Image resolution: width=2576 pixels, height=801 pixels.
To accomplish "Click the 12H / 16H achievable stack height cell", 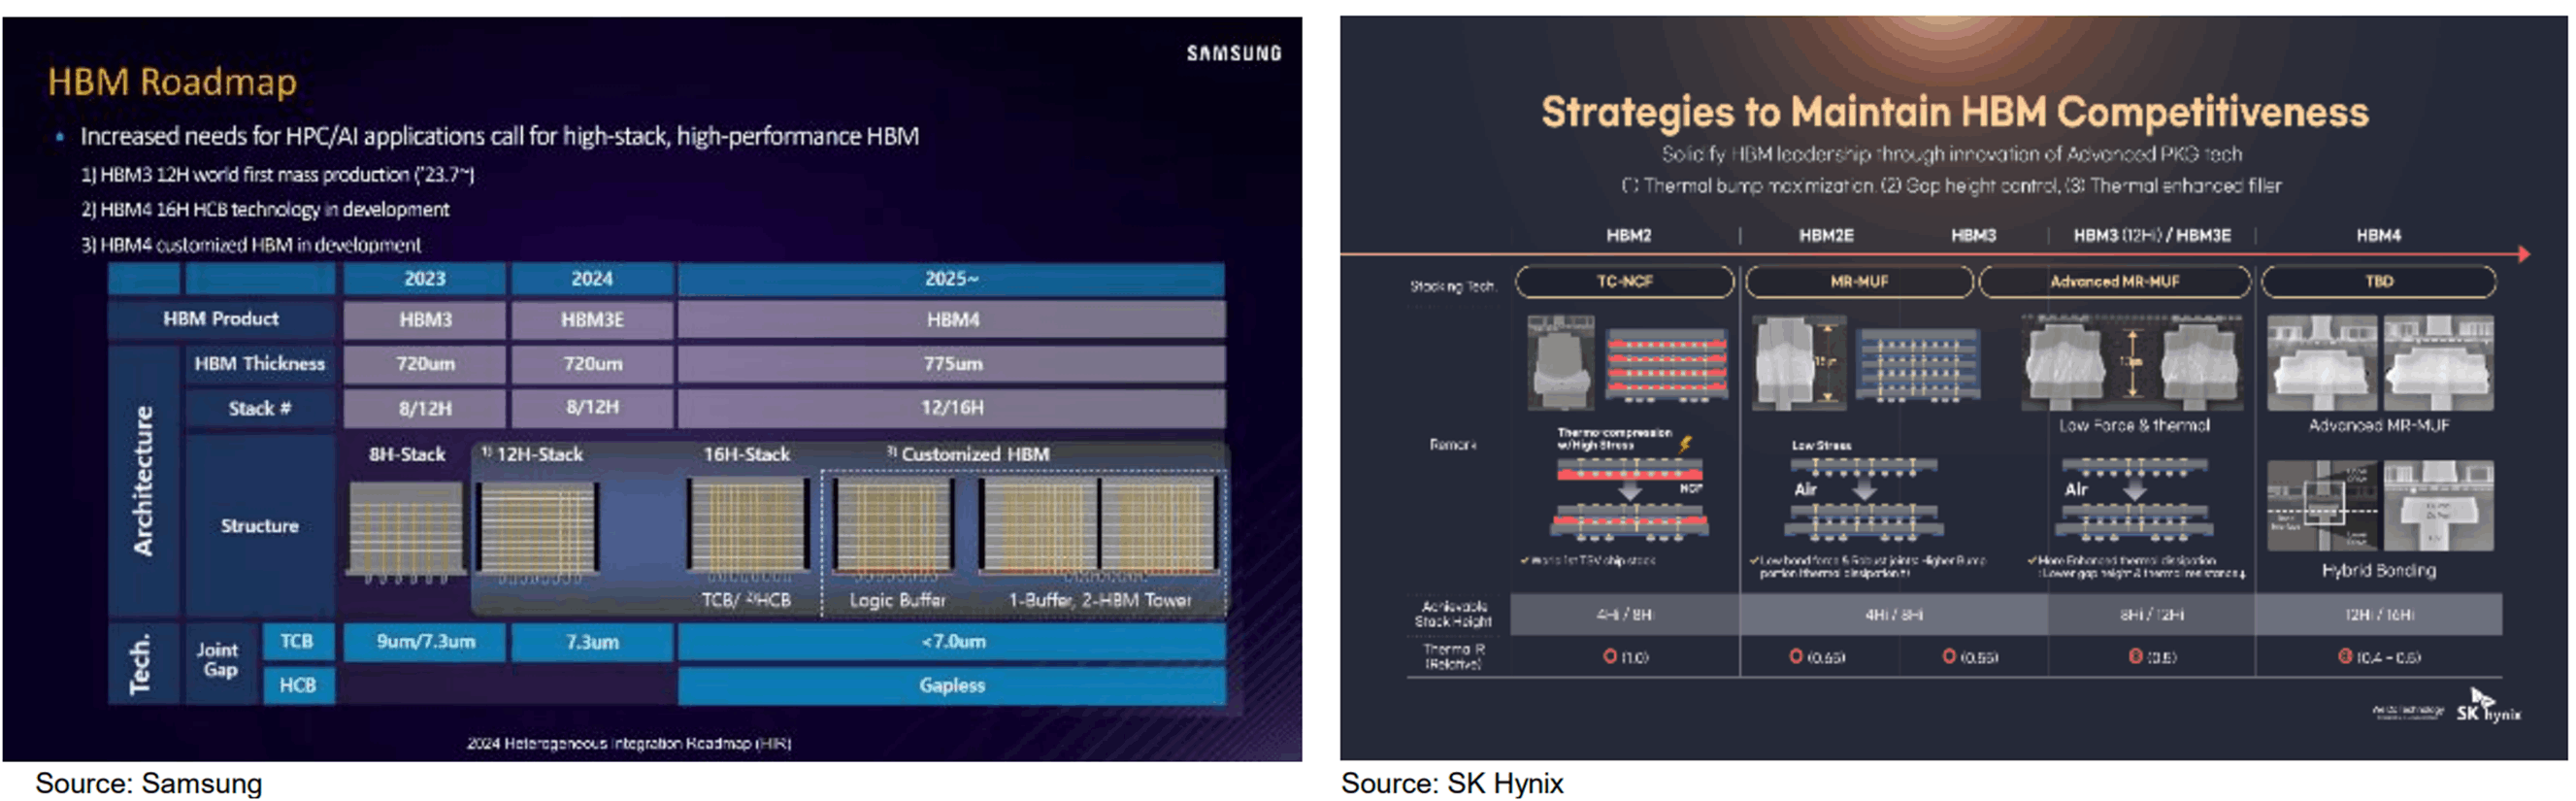I will pos(2378,614).
